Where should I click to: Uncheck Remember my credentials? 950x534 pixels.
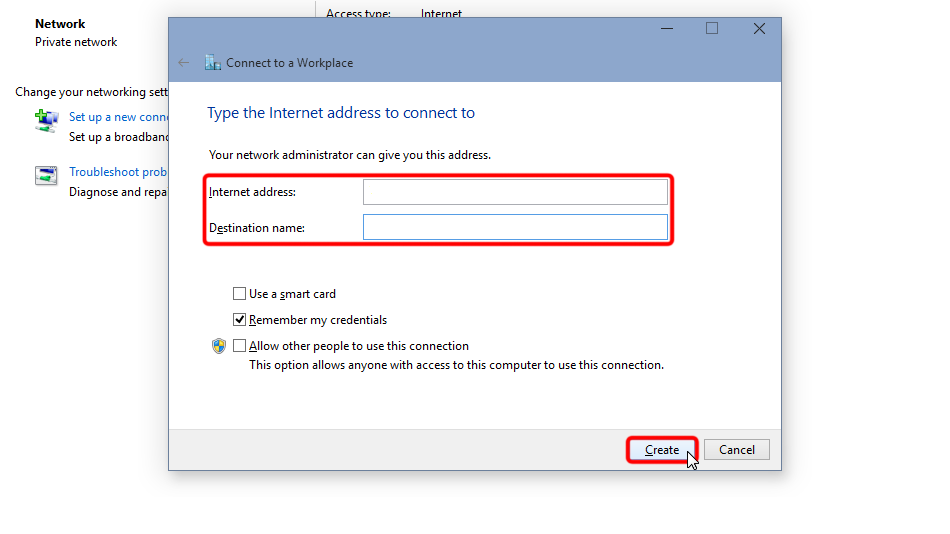[239, 320]
